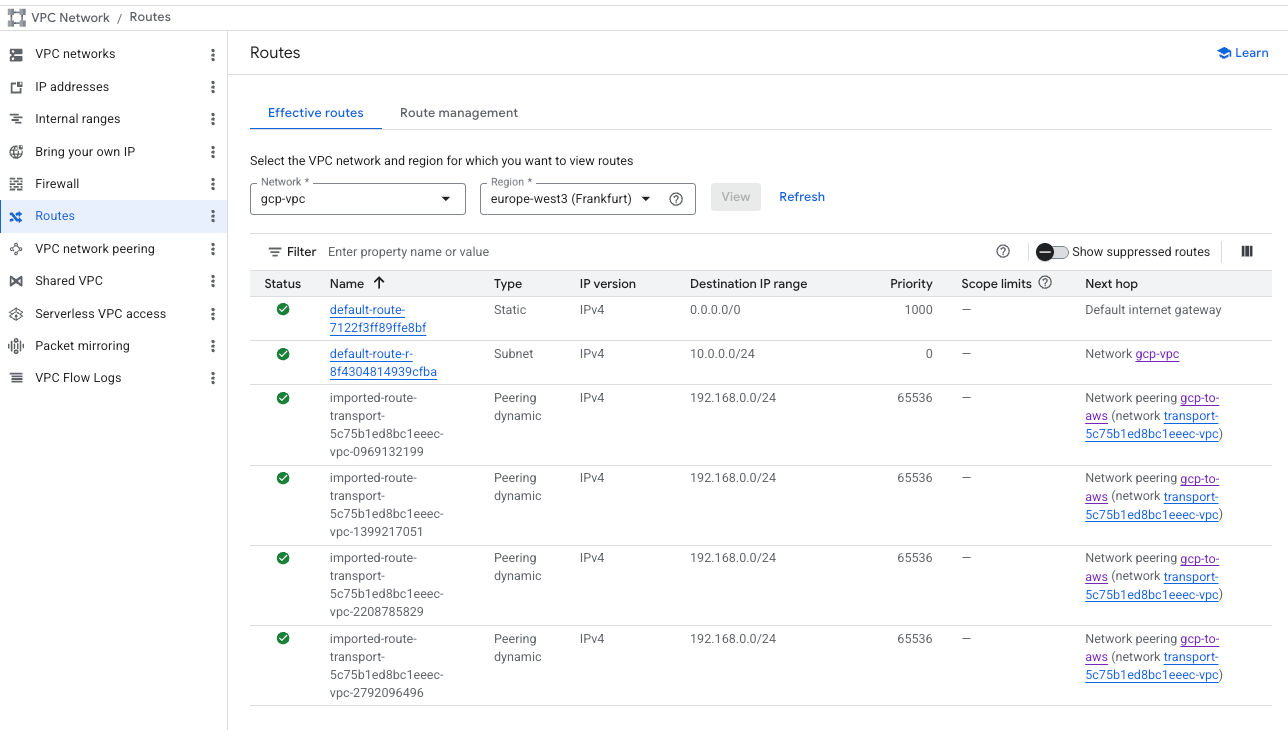Sort the table by the Name column arrow
The width and height of the screenshot is (1288, 730).
point(379,283)
